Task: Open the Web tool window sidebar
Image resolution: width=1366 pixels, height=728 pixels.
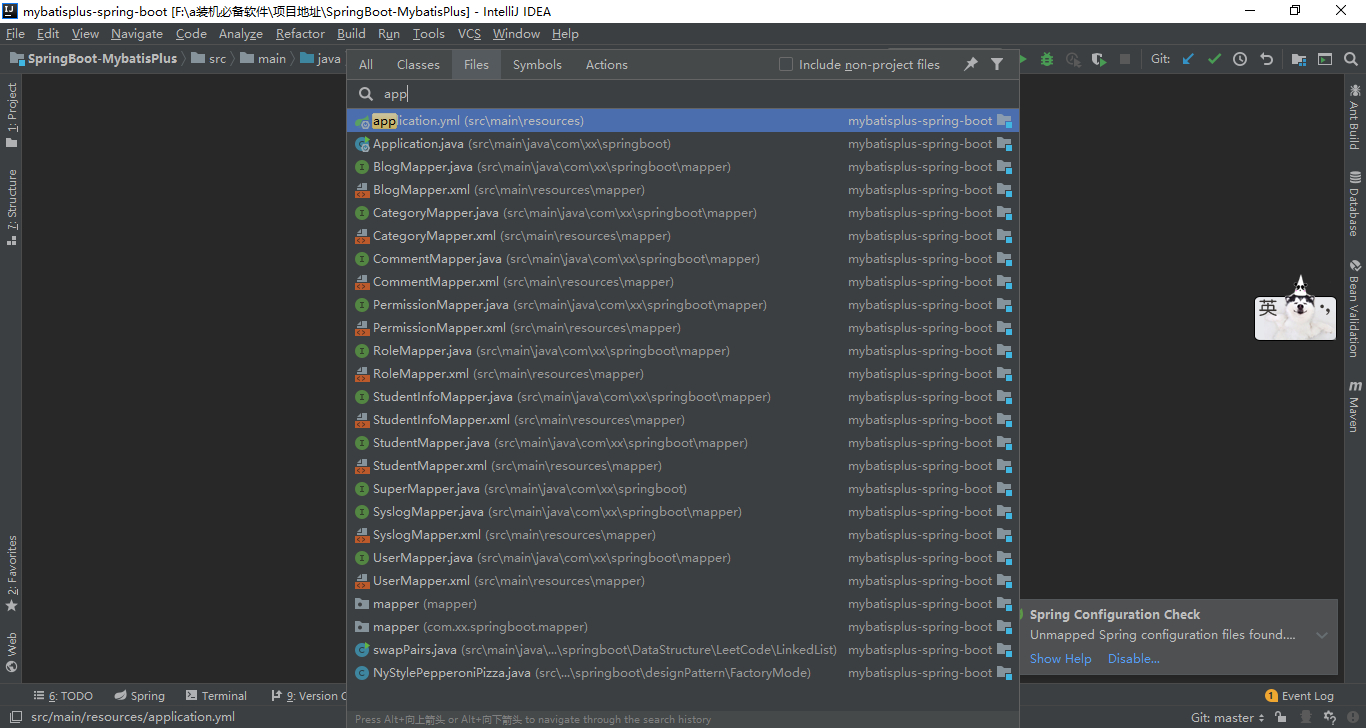Action: 12,652
